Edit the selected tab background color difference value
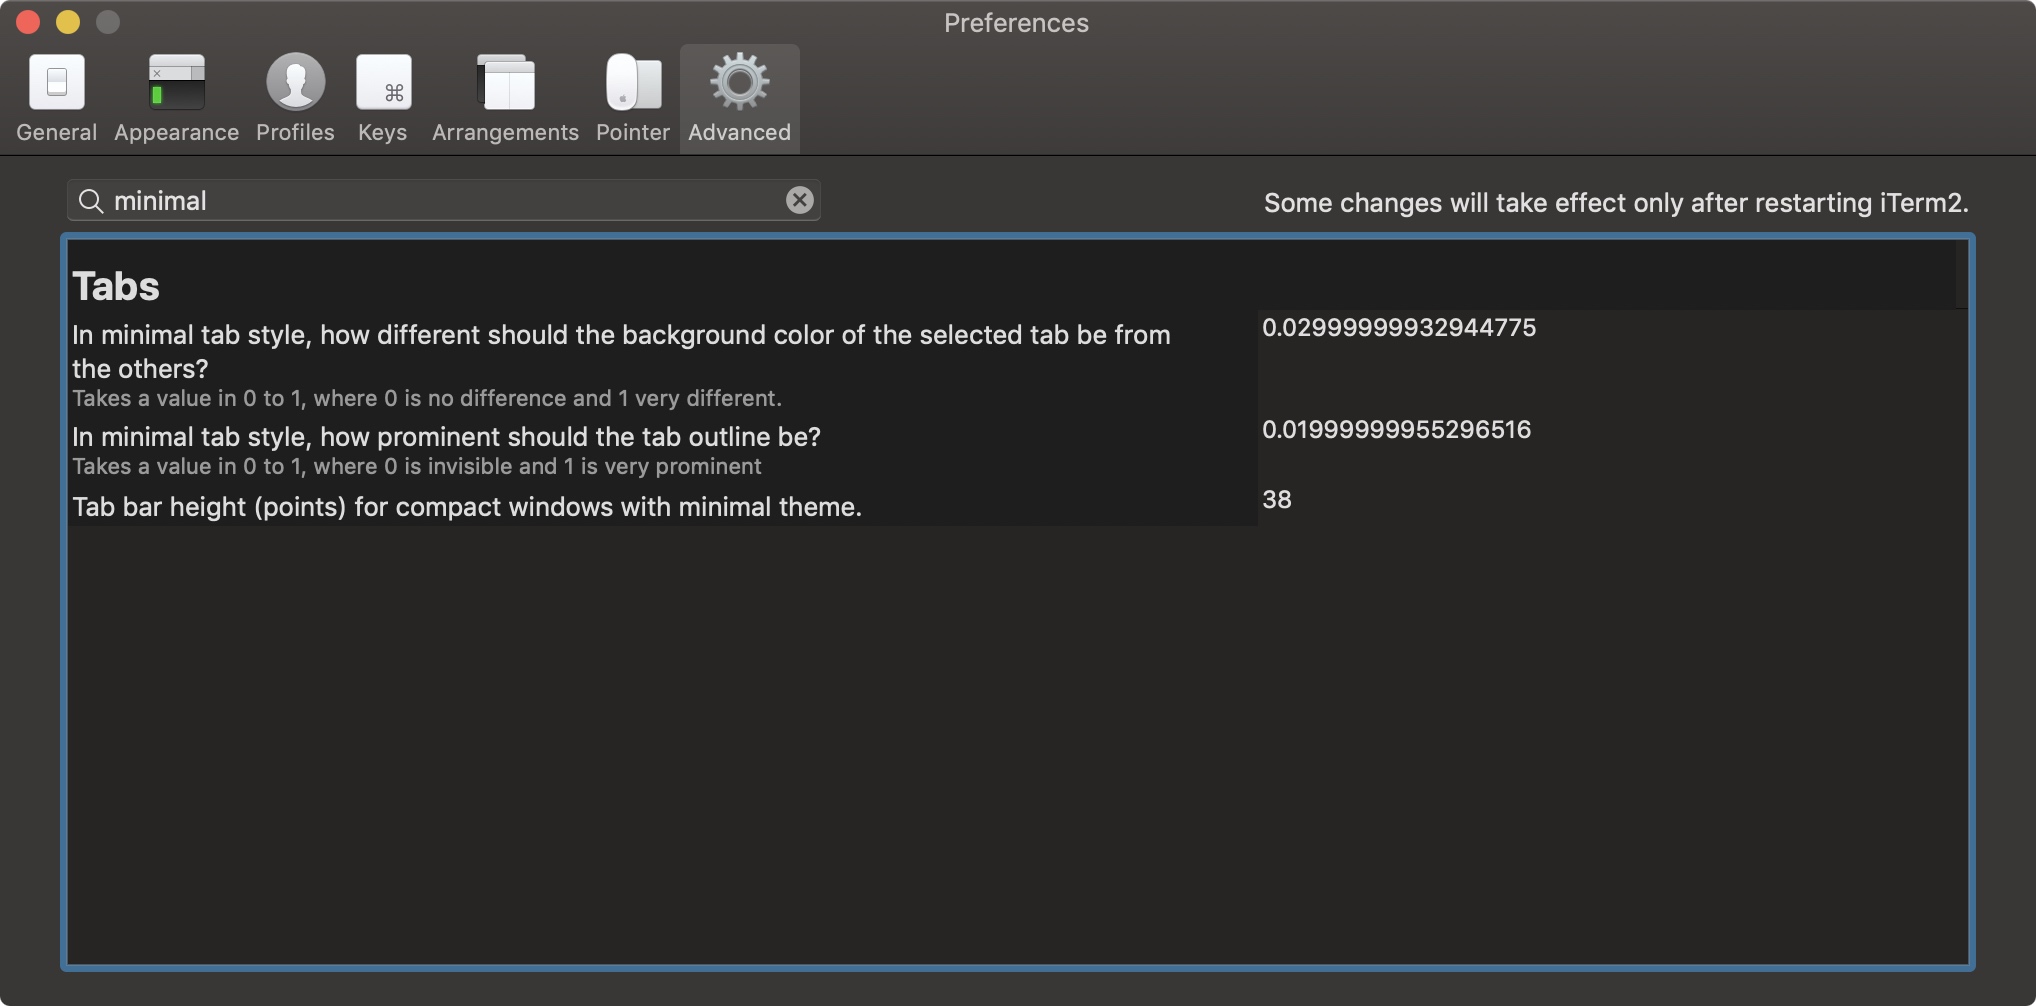 click(x=1400, y=327)
